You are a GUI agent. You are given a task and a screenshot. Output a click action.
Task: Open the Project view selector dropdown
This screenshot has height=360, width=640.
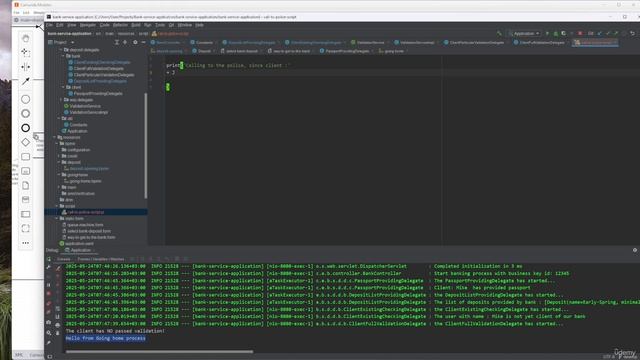coord(61,42)
